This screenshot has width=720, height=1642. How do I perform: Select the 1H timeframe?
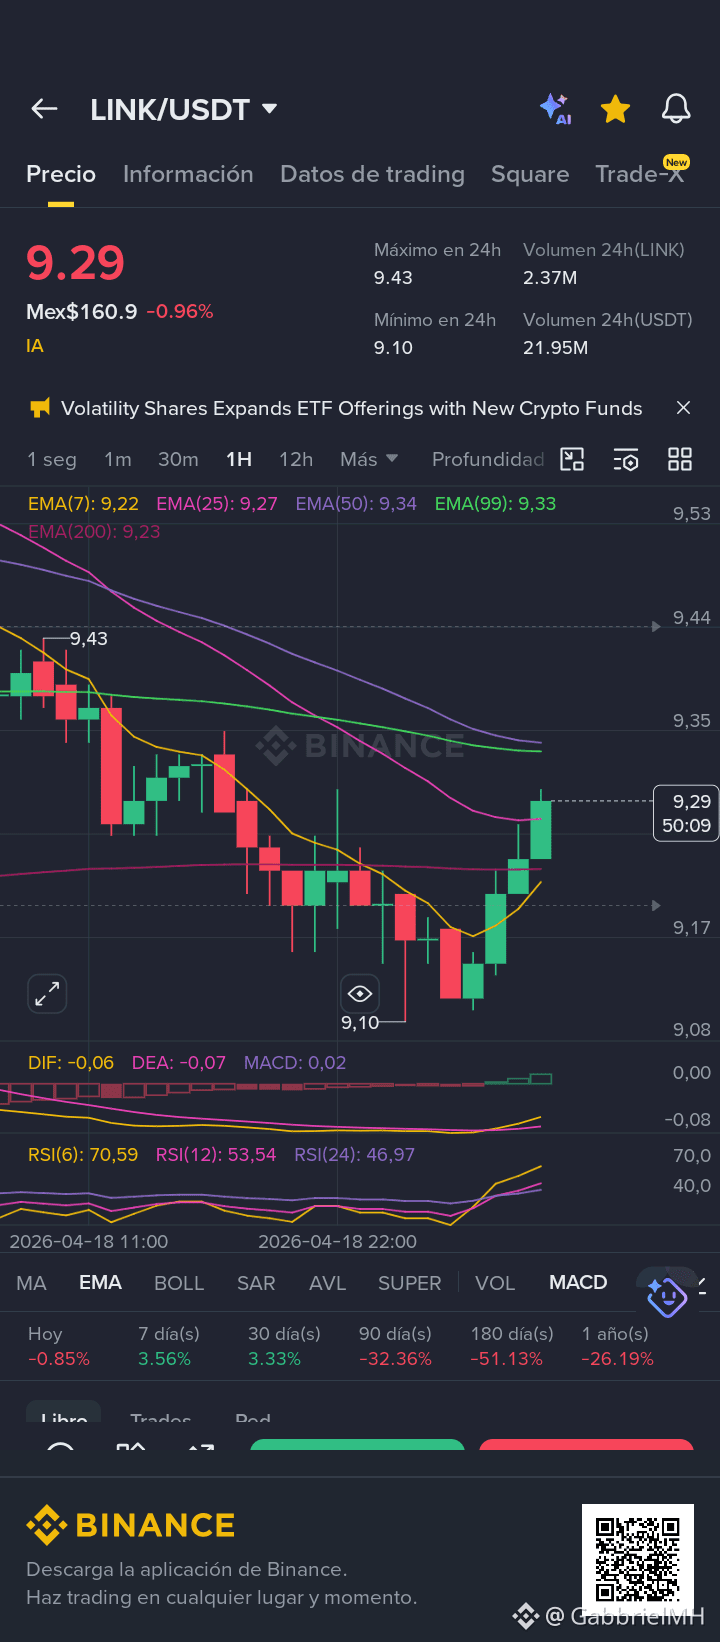[x=239, y=460]
